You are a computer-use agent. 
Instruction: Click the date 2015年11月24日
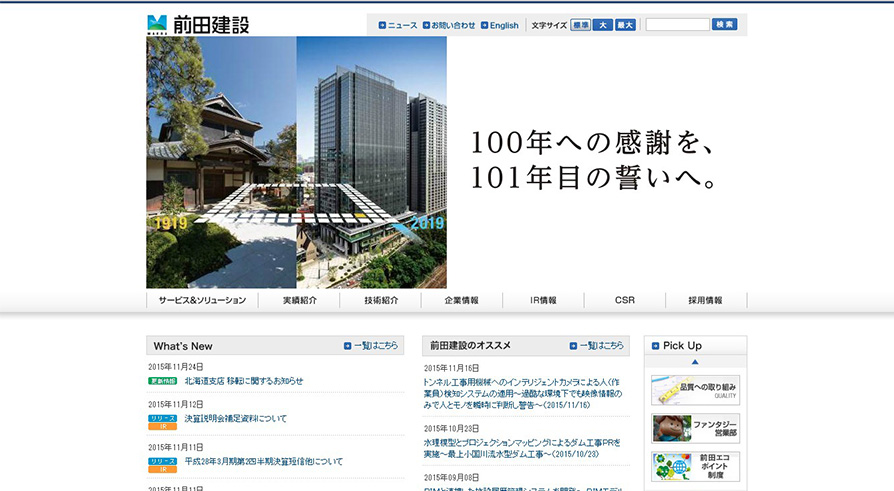tap(176, 367)
